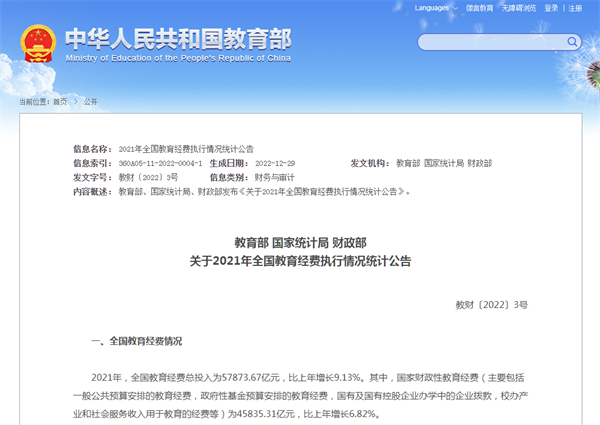
Task: Click the 财务与审计 category value
Action: [x=275, y=177]
